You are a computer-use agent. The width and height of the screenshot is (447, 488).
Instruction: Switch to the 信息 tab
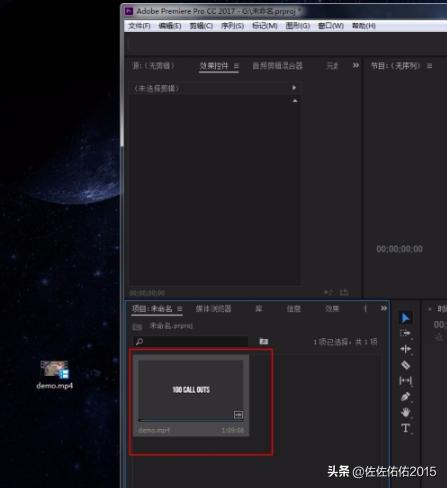[294, 309]
